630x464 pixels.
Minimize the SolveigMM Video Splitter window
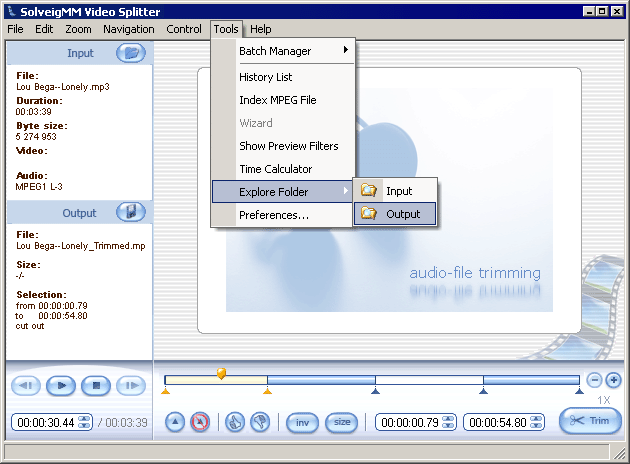(589, 11)
